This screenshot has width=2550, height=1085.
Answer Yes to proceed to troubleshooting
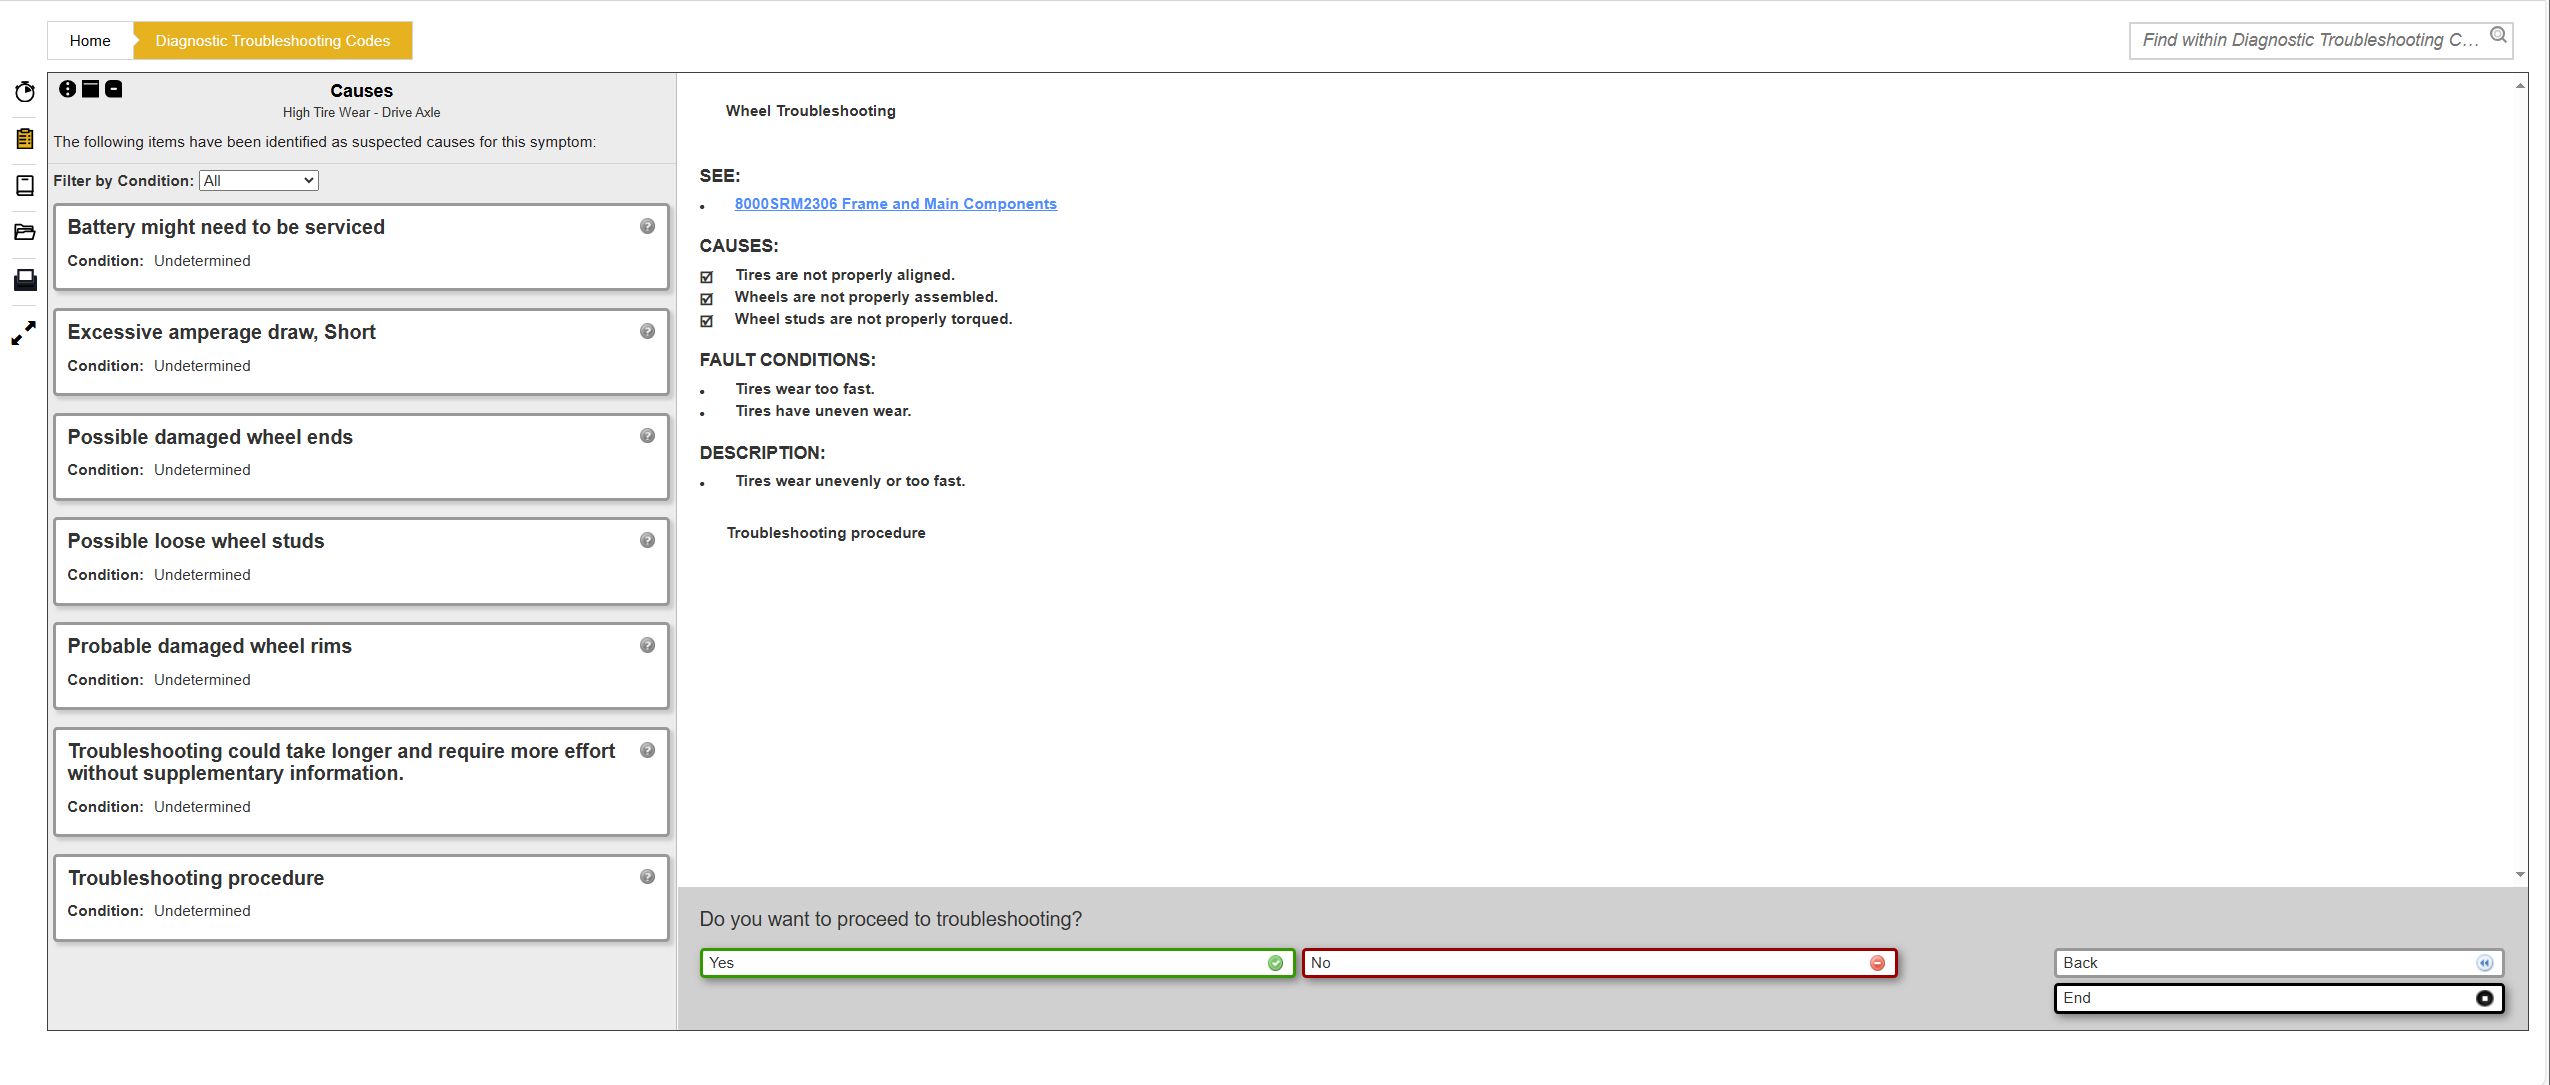tap(997, 963)
